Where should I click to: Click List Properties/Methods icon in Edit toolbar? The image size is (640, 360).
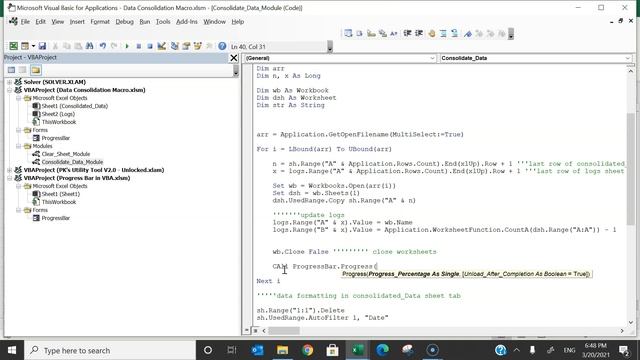click(348, 33)
